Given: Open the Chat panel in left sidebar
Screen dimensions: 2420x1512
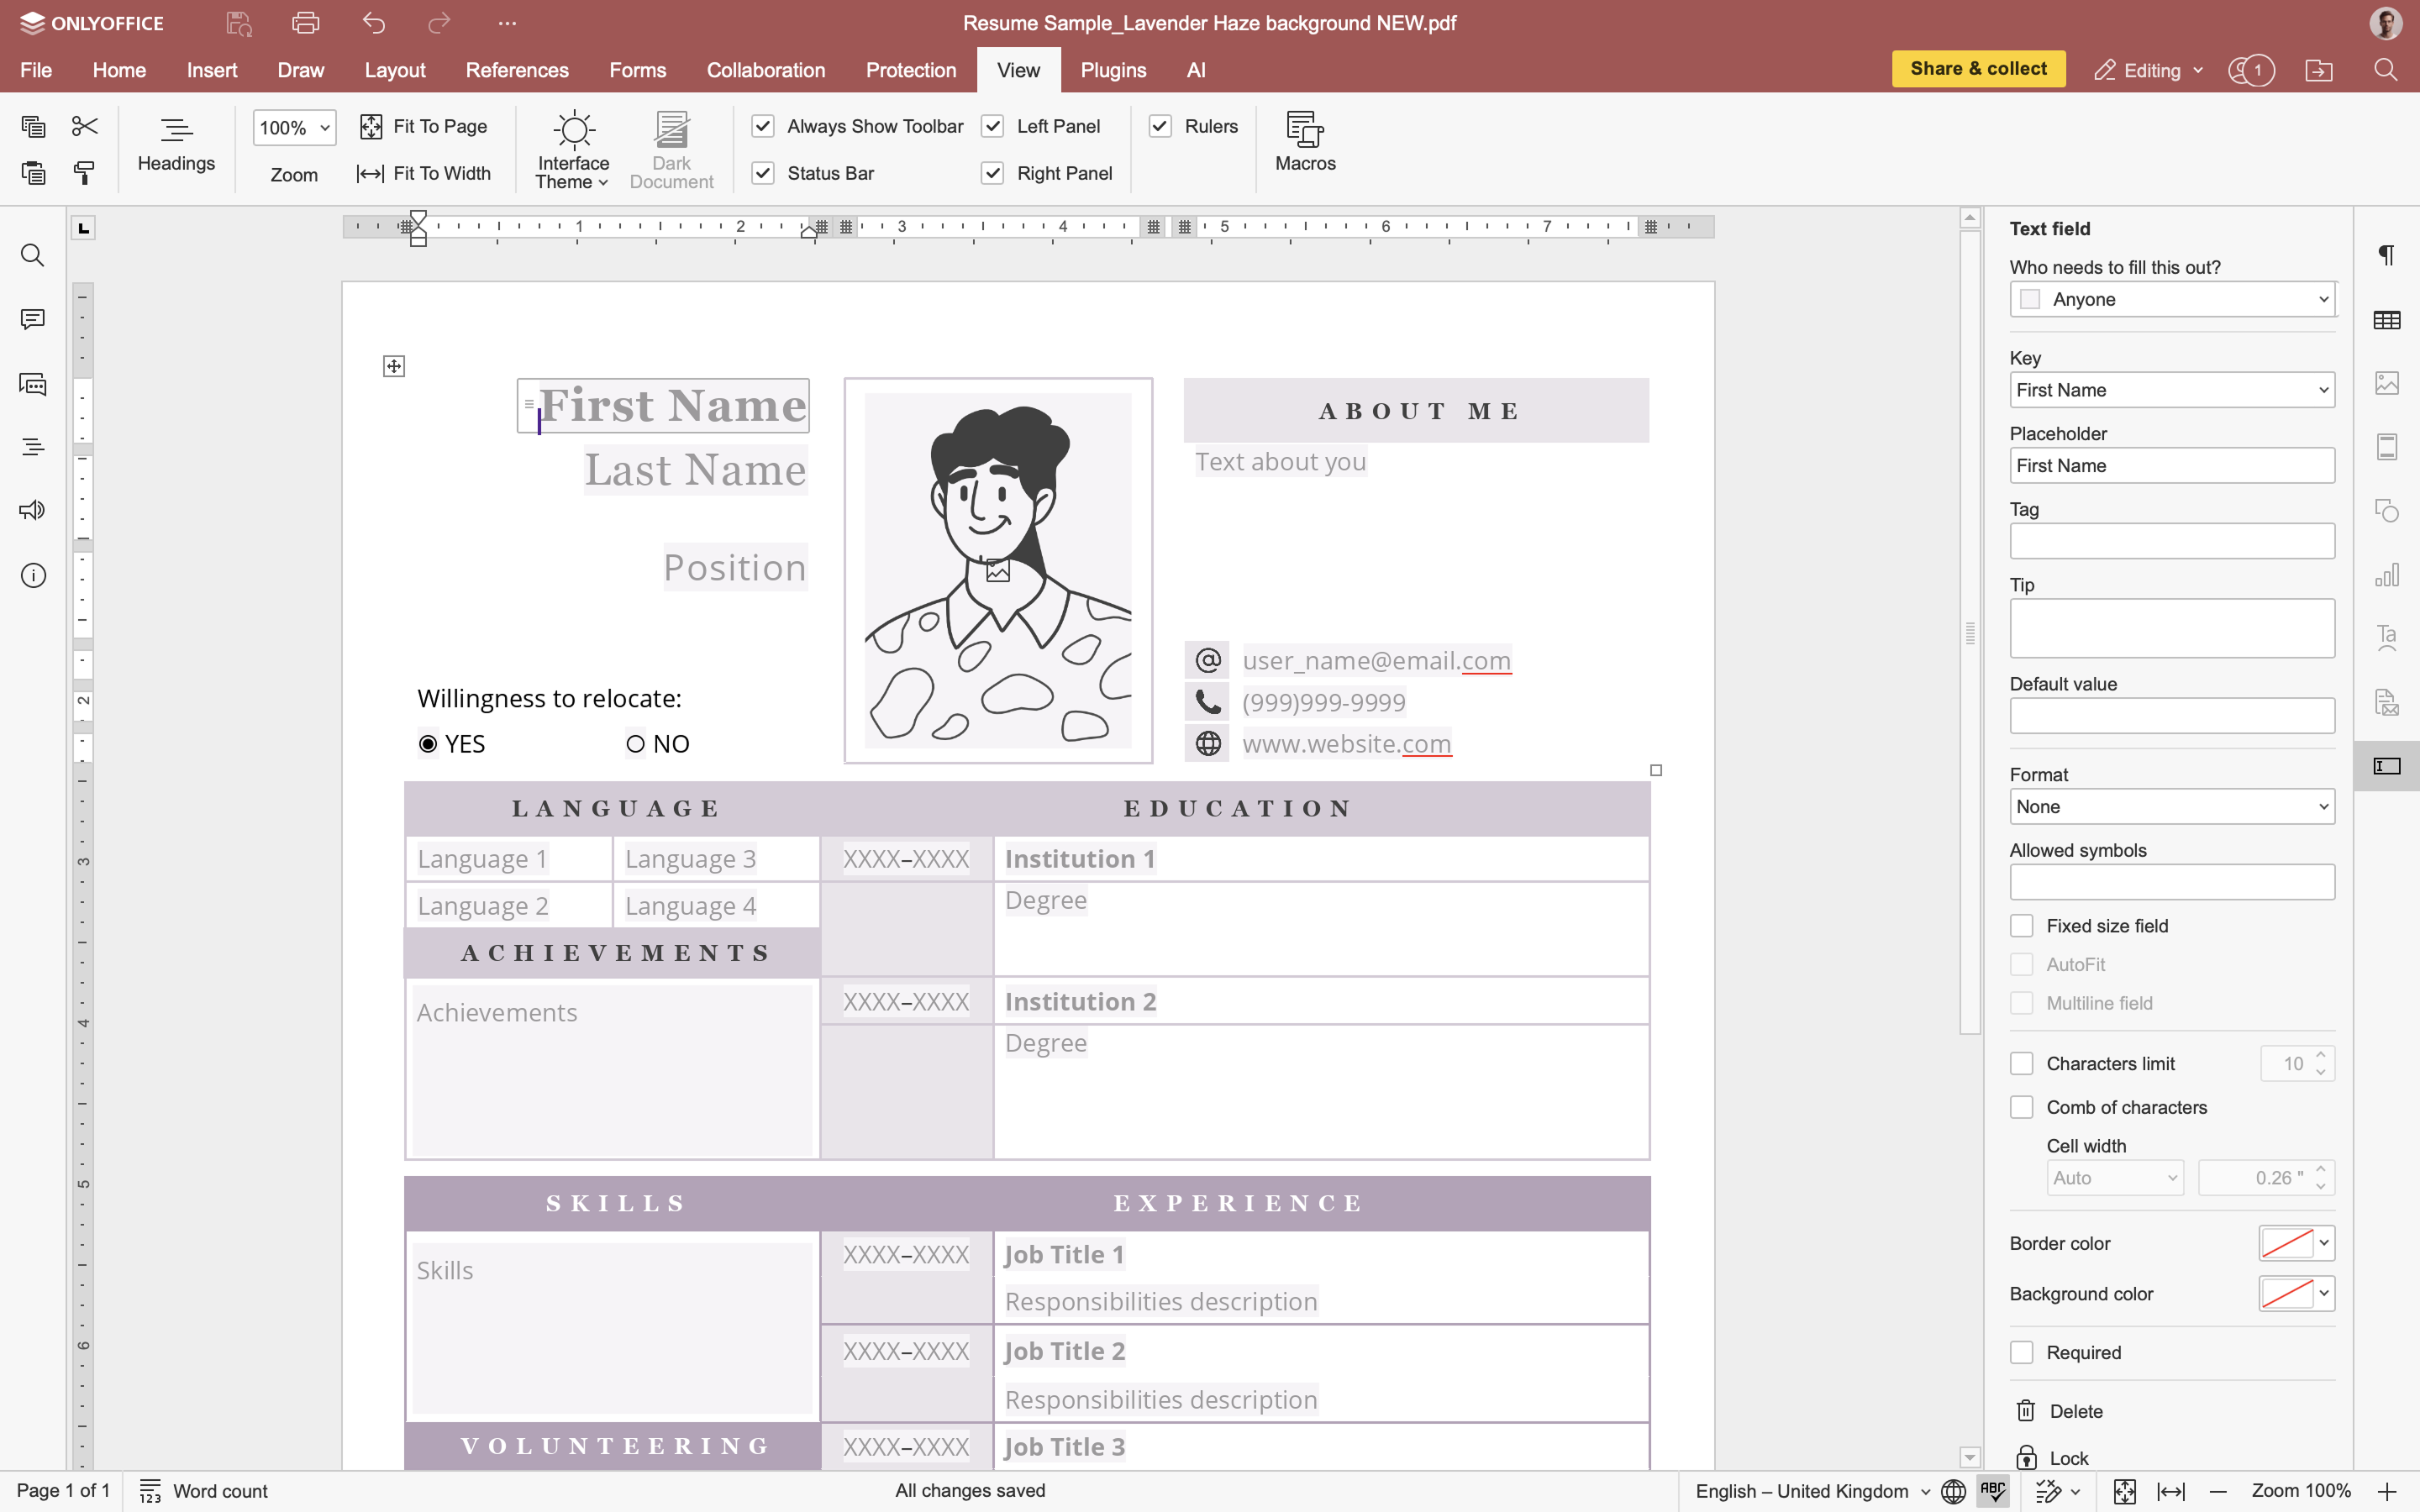Looking at the screenshot, I should coord(33,384).
